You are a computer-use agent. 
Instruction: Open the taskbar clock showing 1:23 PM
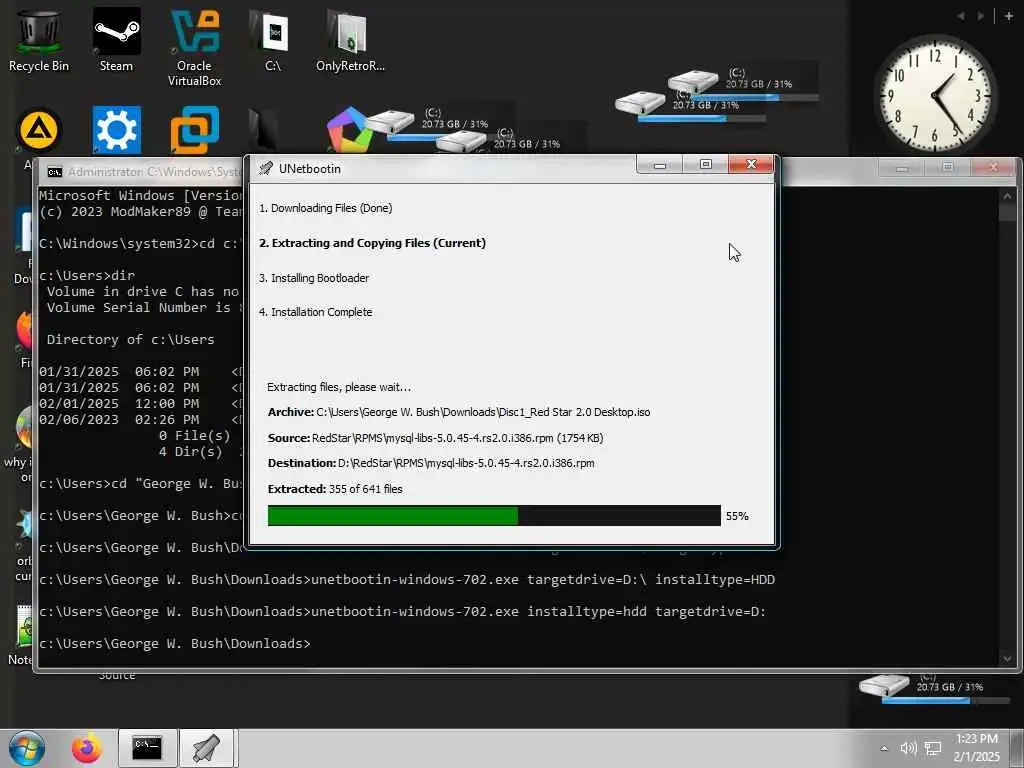[976, 748]
